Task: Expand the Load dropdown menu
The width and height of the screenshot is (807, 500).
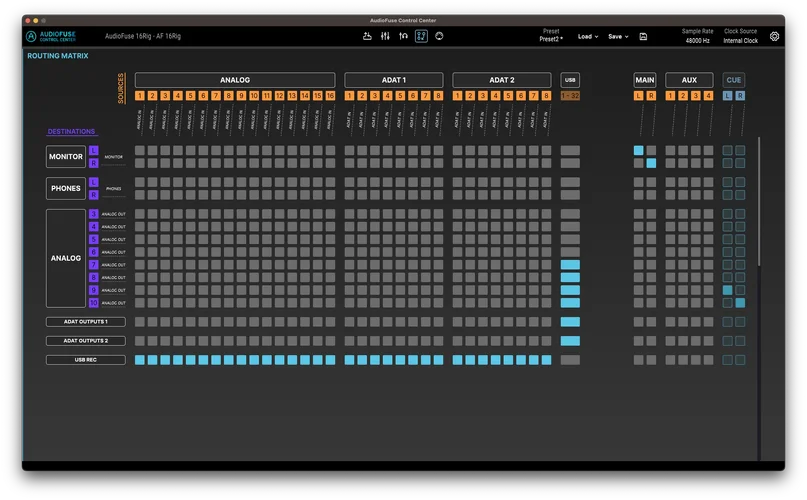Action: (x=588, y=36)
